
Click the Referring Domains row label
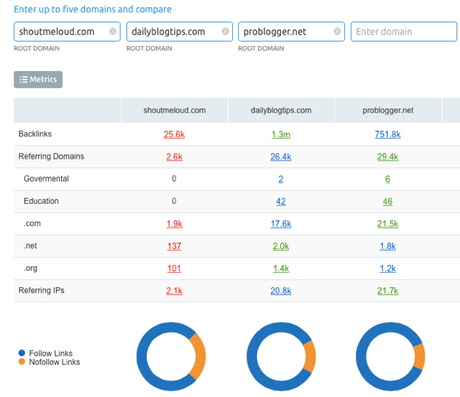tap(51, 156)
